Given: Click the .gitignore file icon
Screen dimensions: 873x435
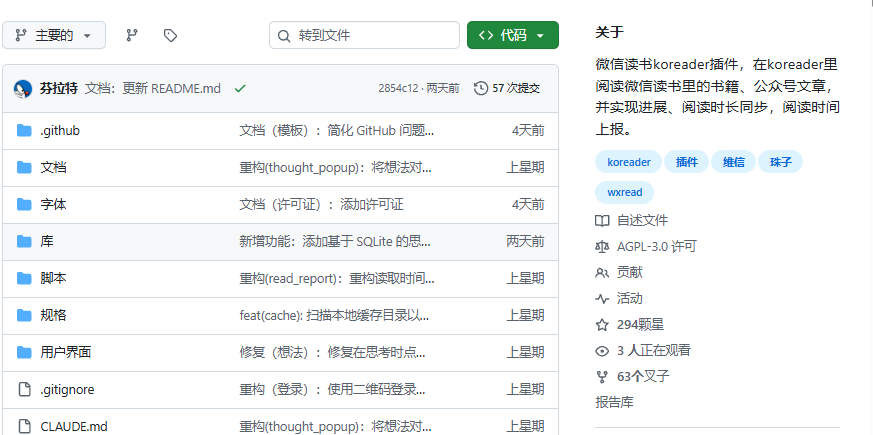Looking at the screenshot, I should [24, 389].
